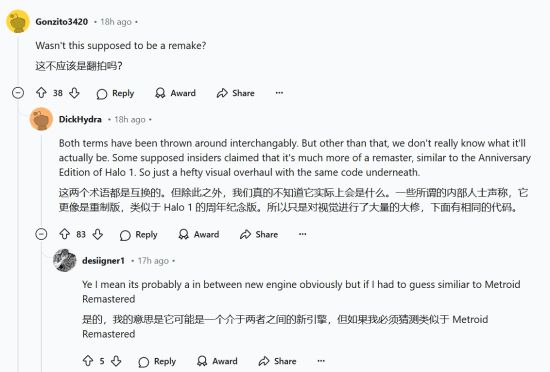Viewport: 550px width, 372px height.
Task: Open Gonzito3420's avatar profile
Action: [x=18, y=21]
